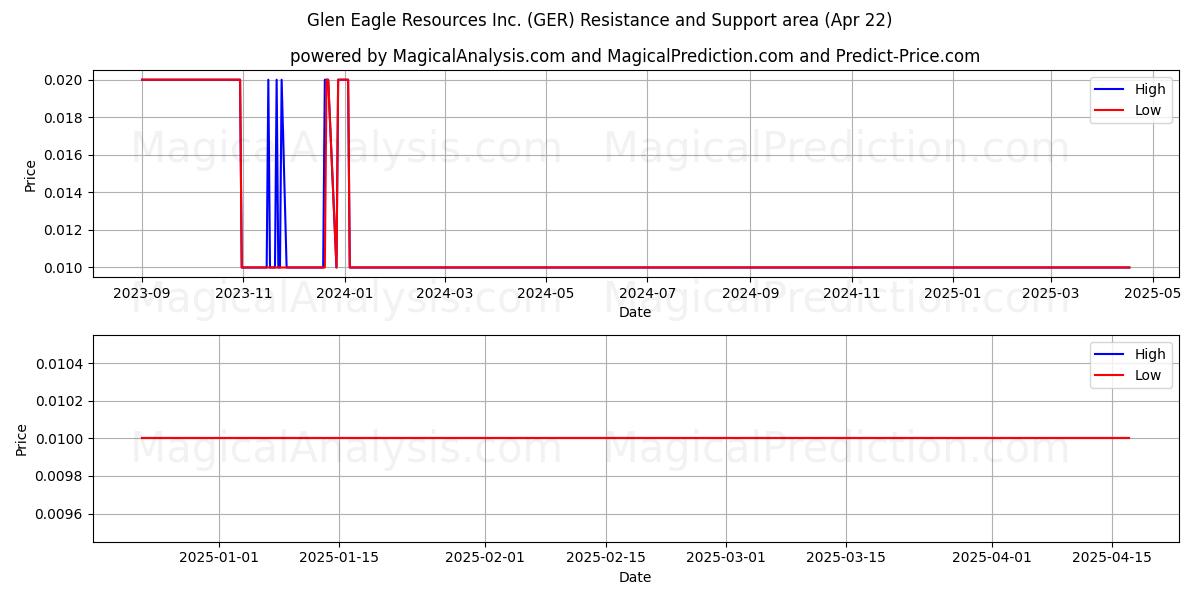This screenshot has height=600, width=1200.
Task: Click the 0.010 tick on top Price axis
Action: tap(63, 268)
